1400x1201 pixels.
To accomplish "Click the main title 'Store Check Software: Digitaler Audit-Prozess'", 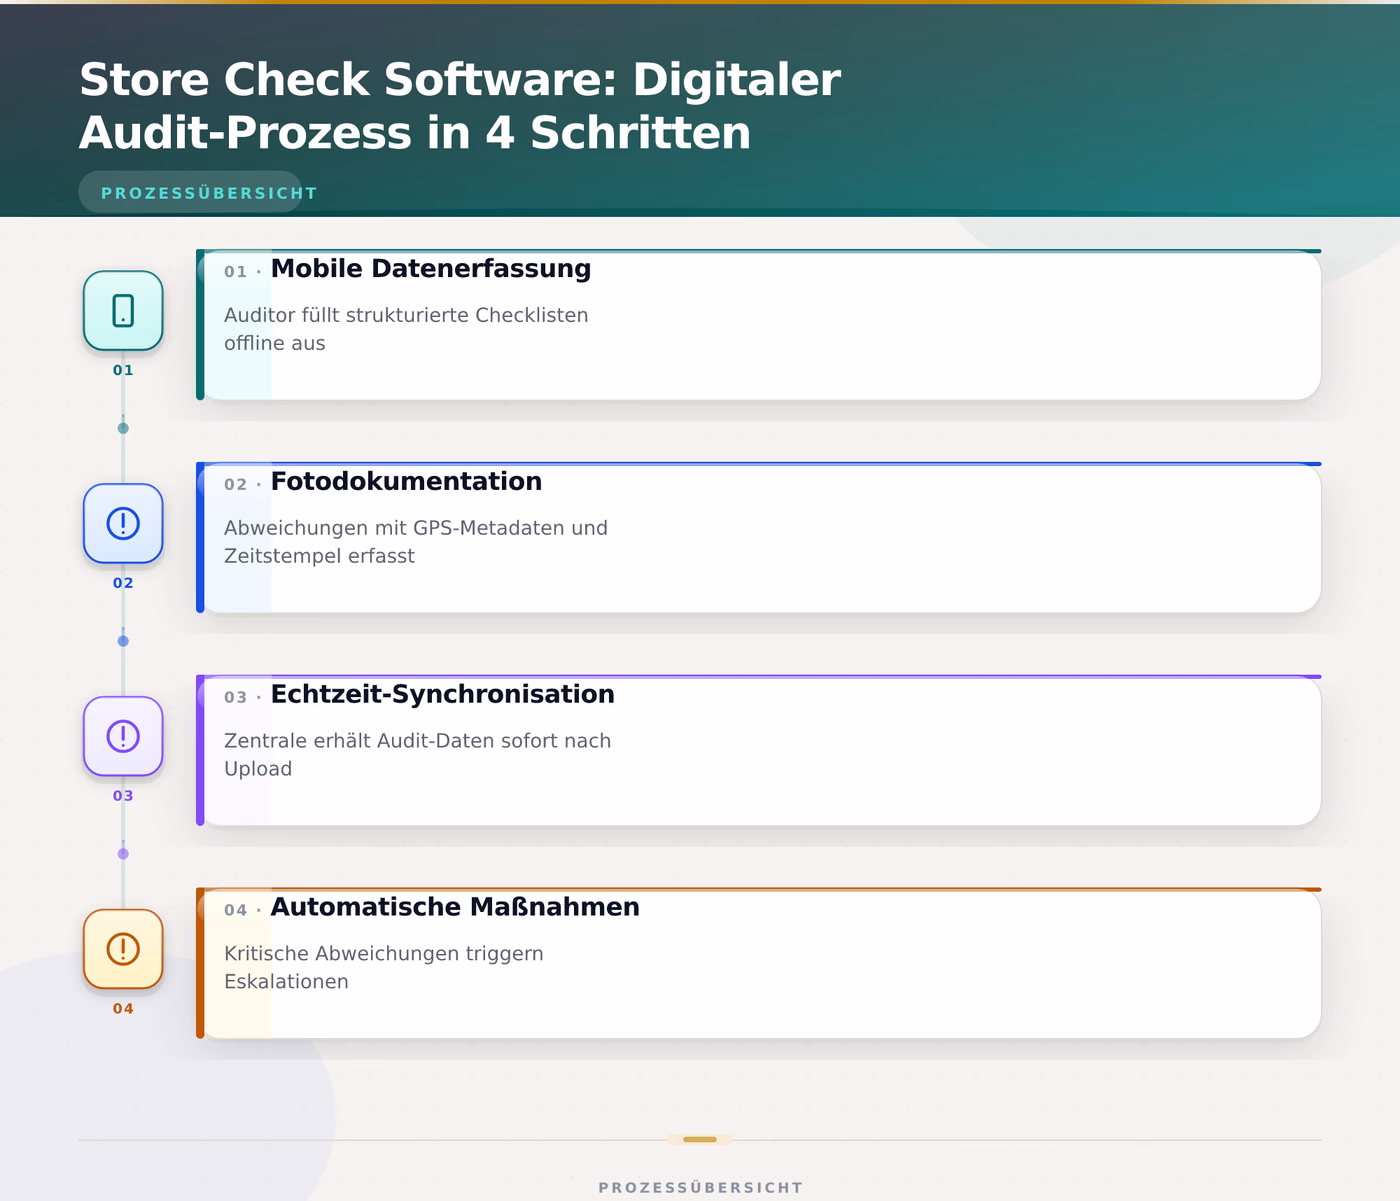I will click(460, 106).
